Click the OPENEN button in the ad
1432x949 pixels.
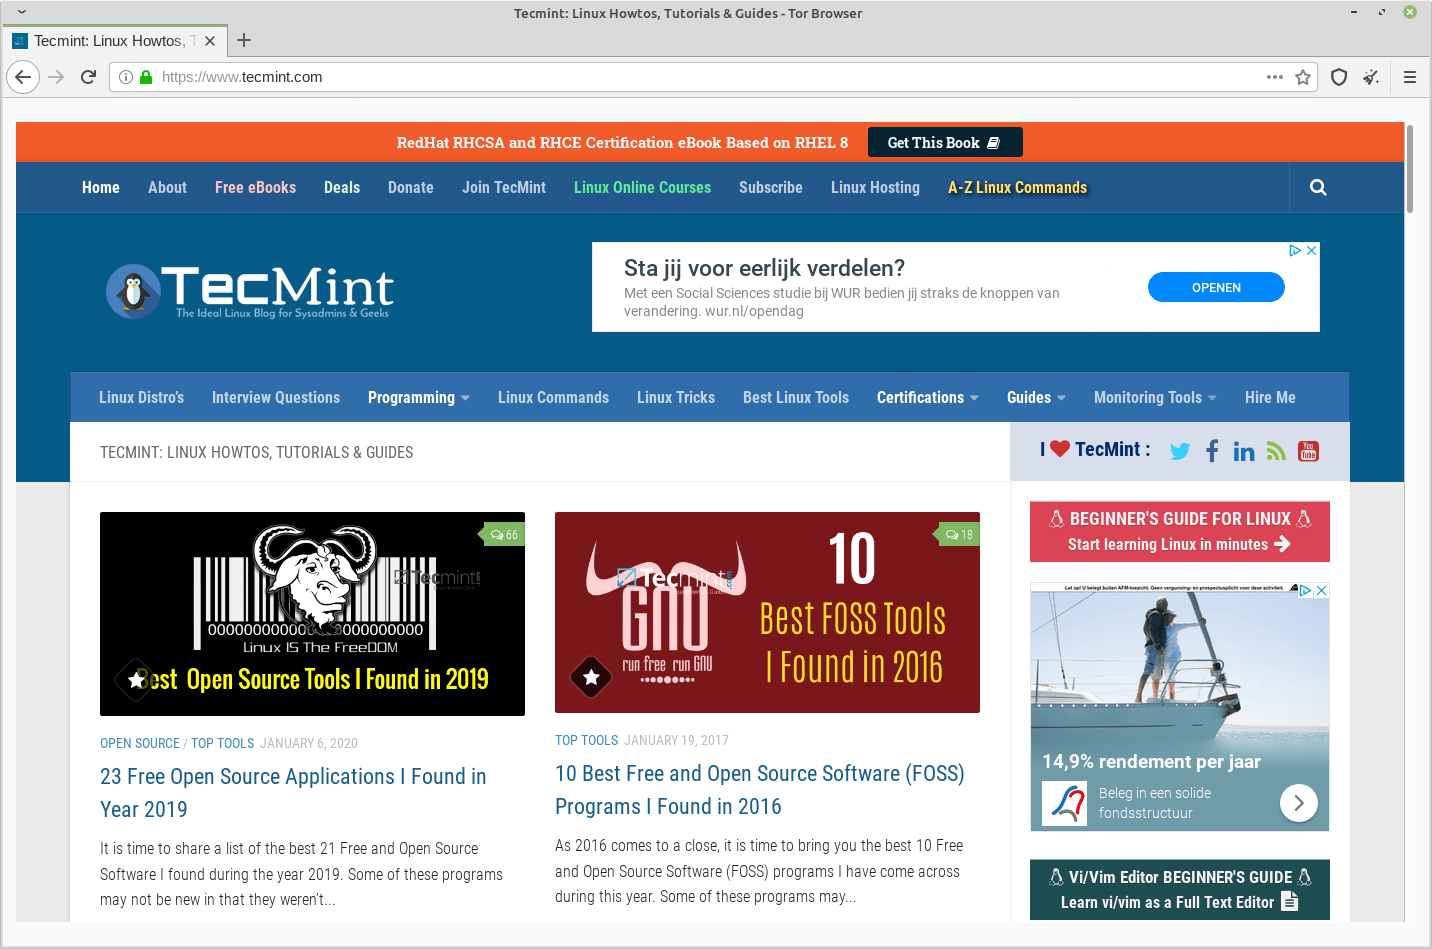click(x=1216, y=287)
